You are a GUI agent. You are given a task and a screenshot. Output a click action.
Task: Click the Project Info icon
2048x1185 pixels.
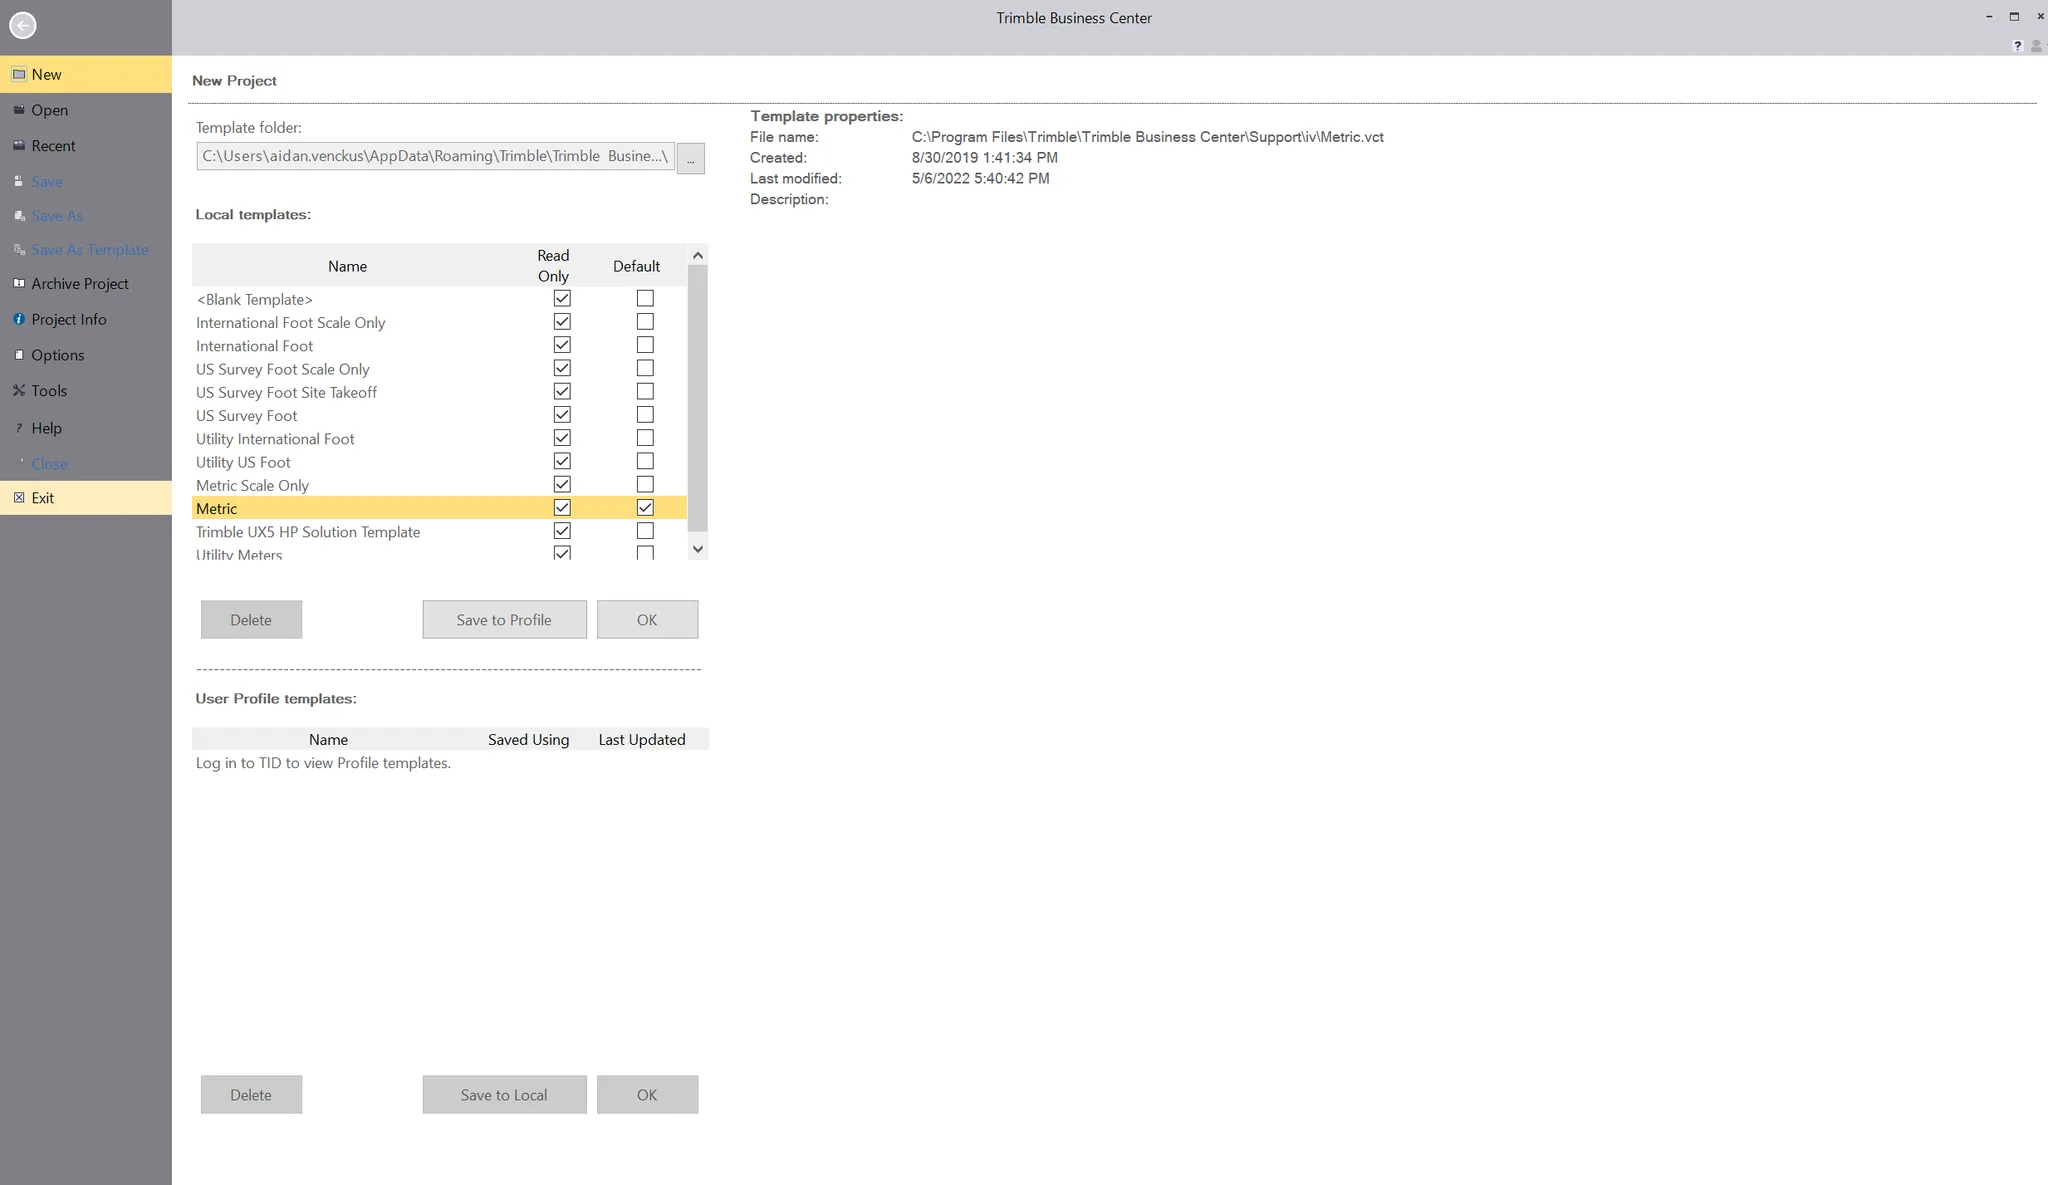click(x=18, y=319)
